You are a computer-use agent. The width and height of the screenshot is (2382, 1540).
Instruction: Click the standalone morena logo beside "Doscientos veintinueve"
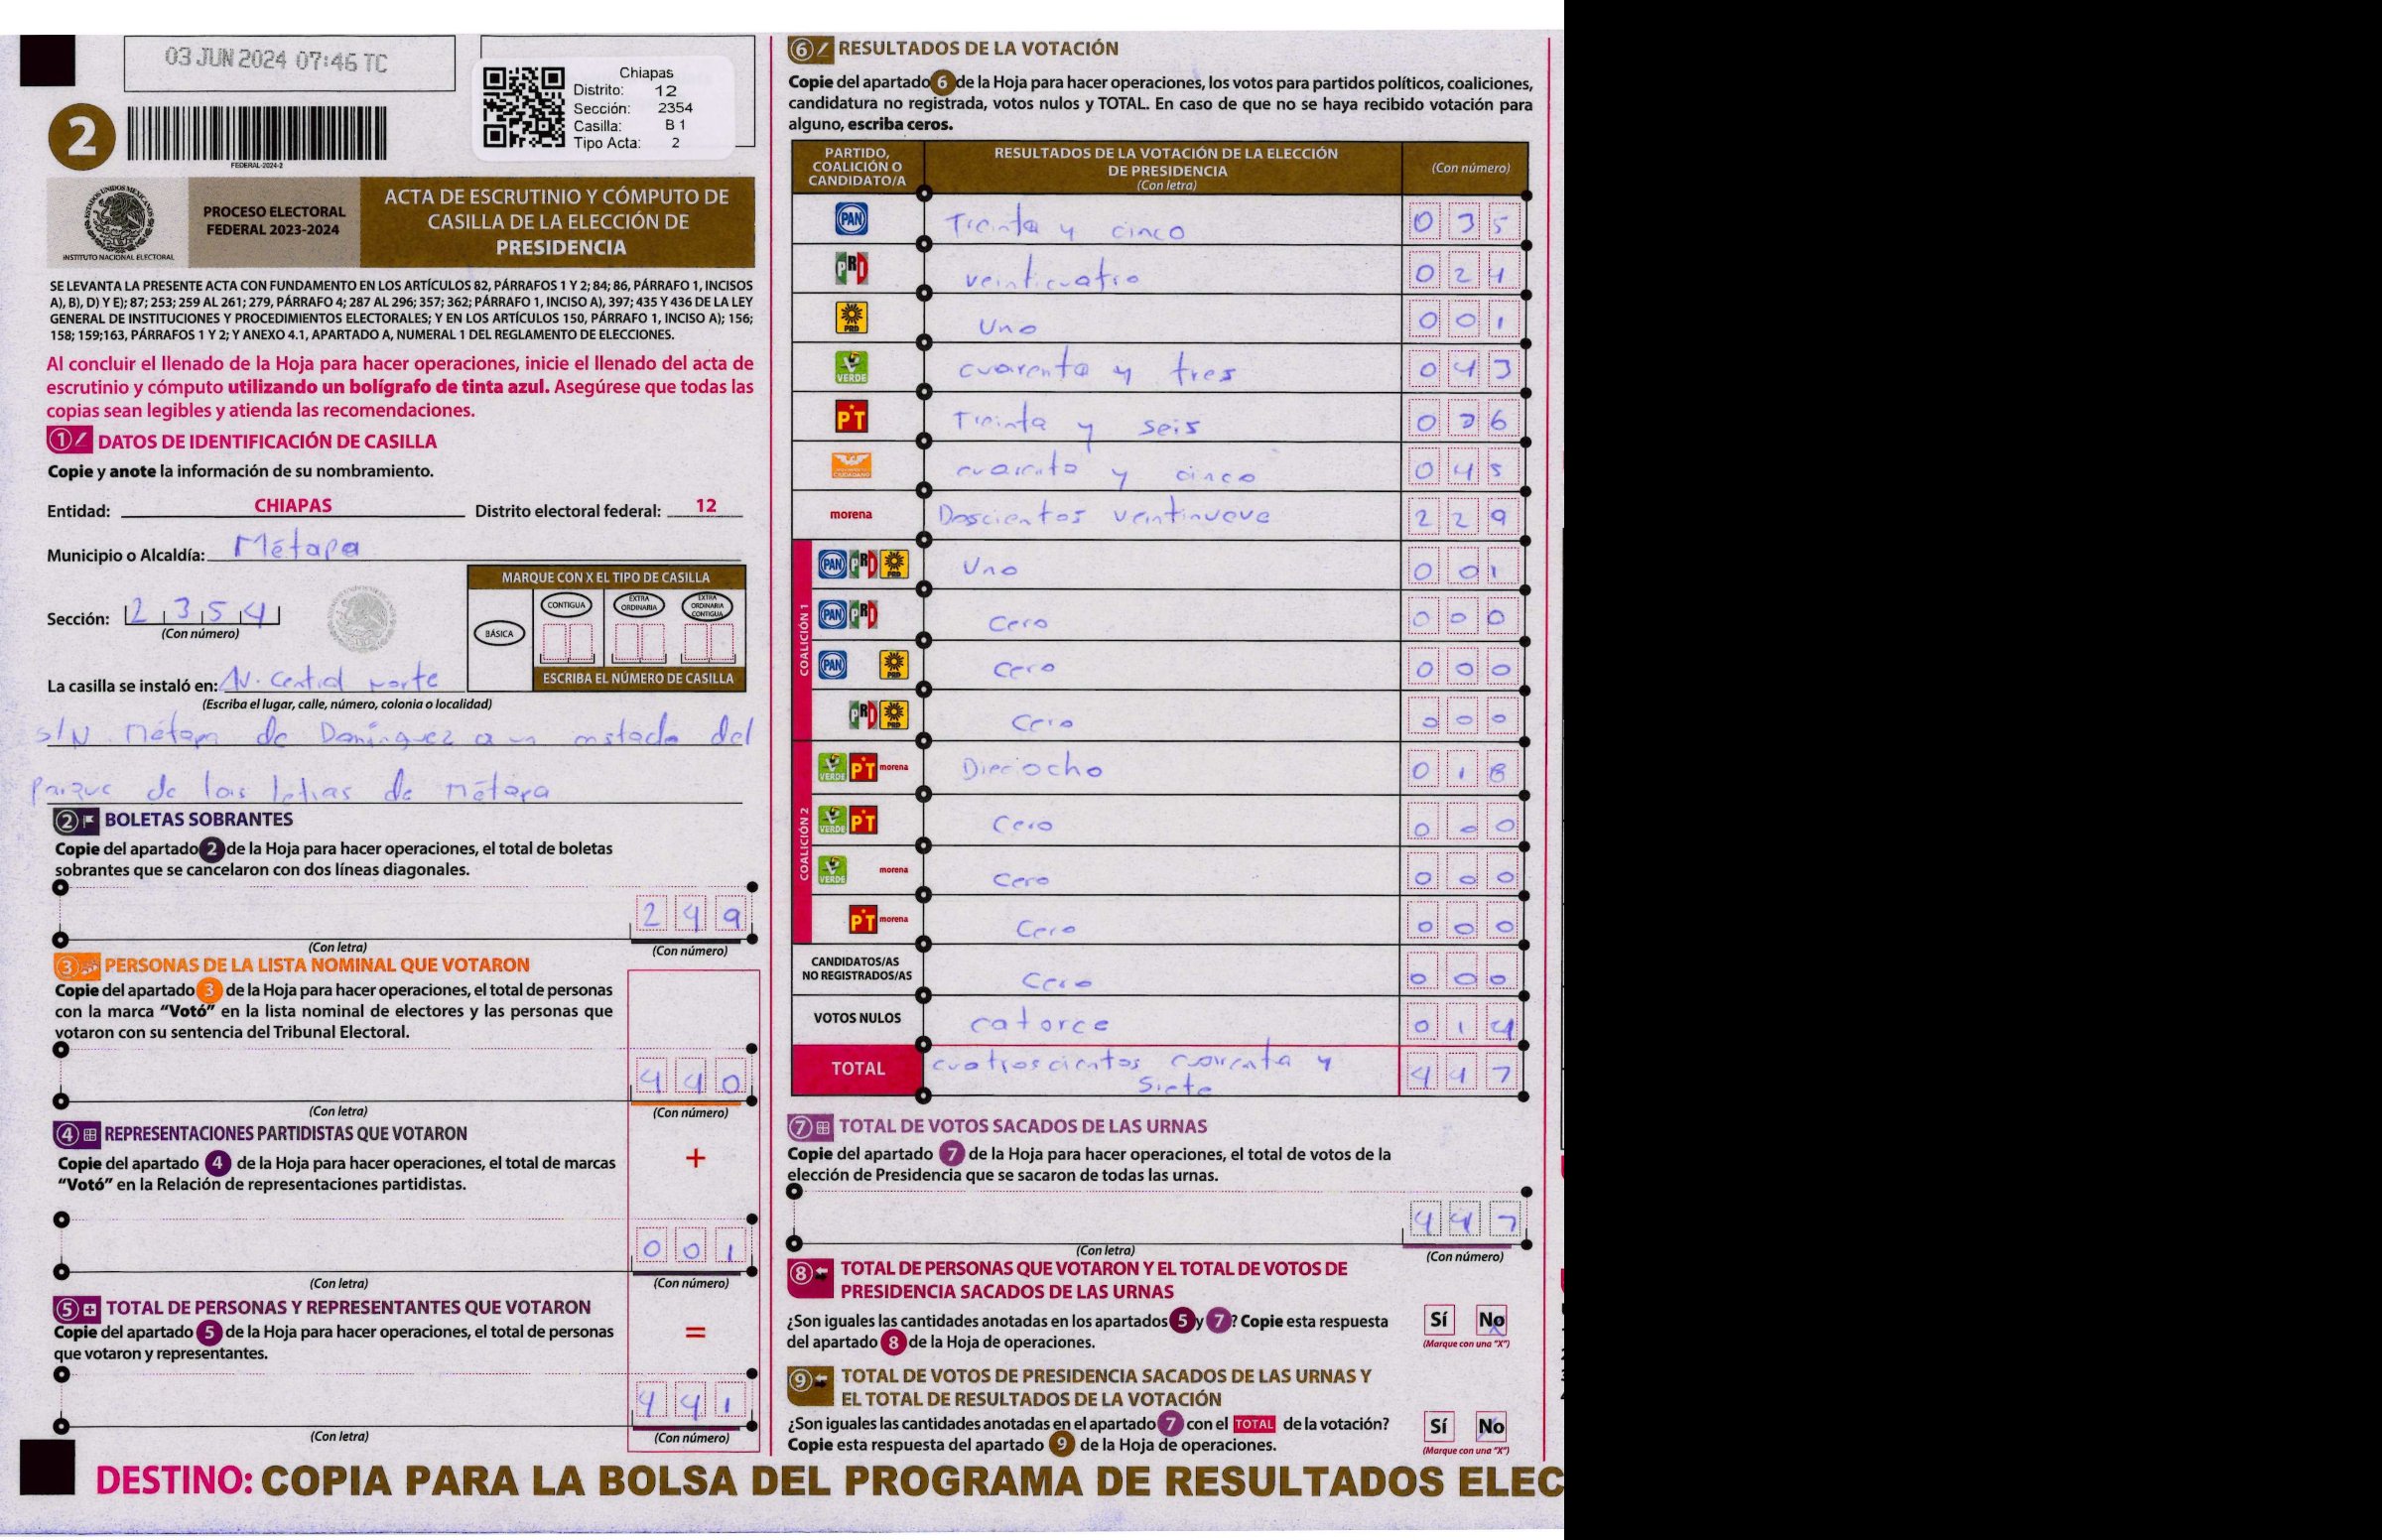click(x=851, y=514)
